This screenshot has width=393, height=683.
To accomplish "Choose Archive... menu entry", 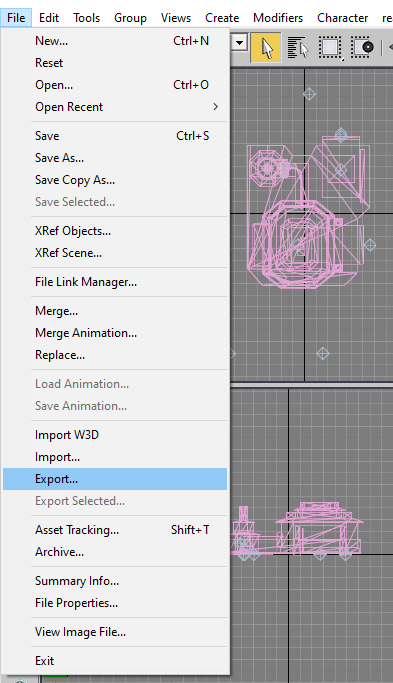I will coord(115,552).
